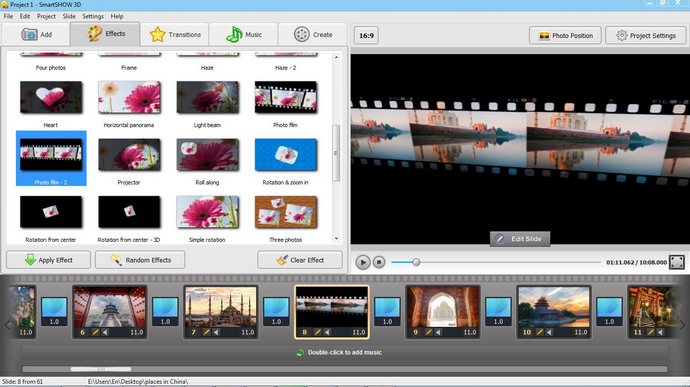The height and width of the screenshot is (387, 690).
Task: Apply Effect to the selected slide
Action: (x=48, y=260)
